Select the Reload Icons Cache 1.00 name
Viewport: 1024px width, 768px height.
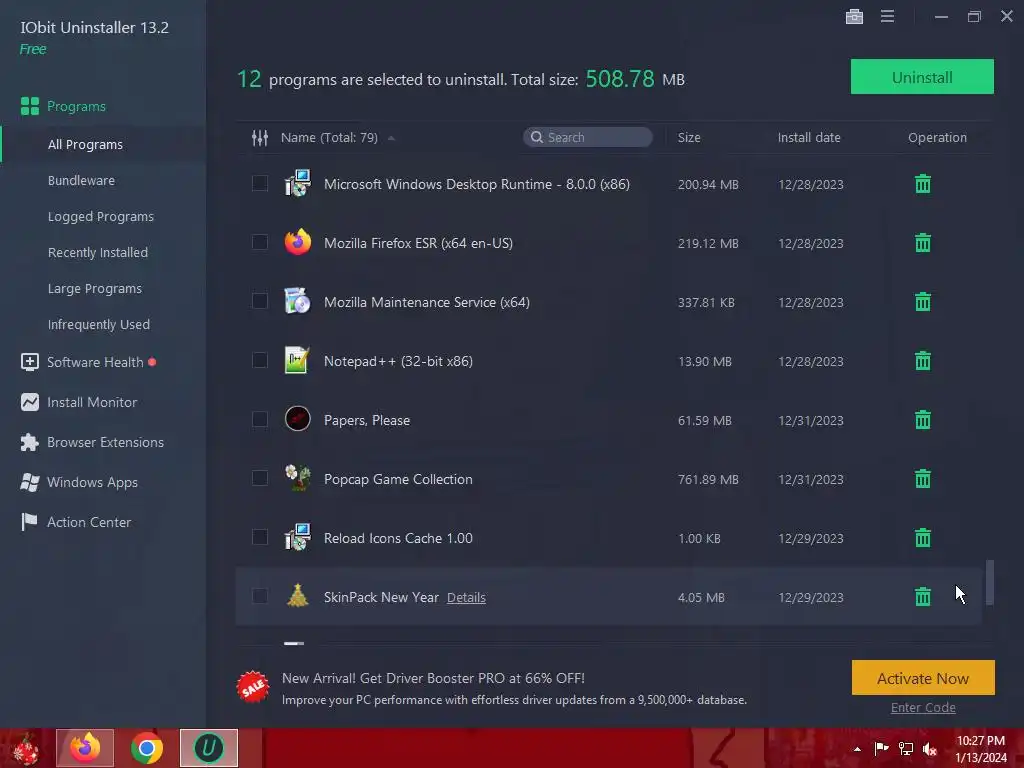coord(398,538)
